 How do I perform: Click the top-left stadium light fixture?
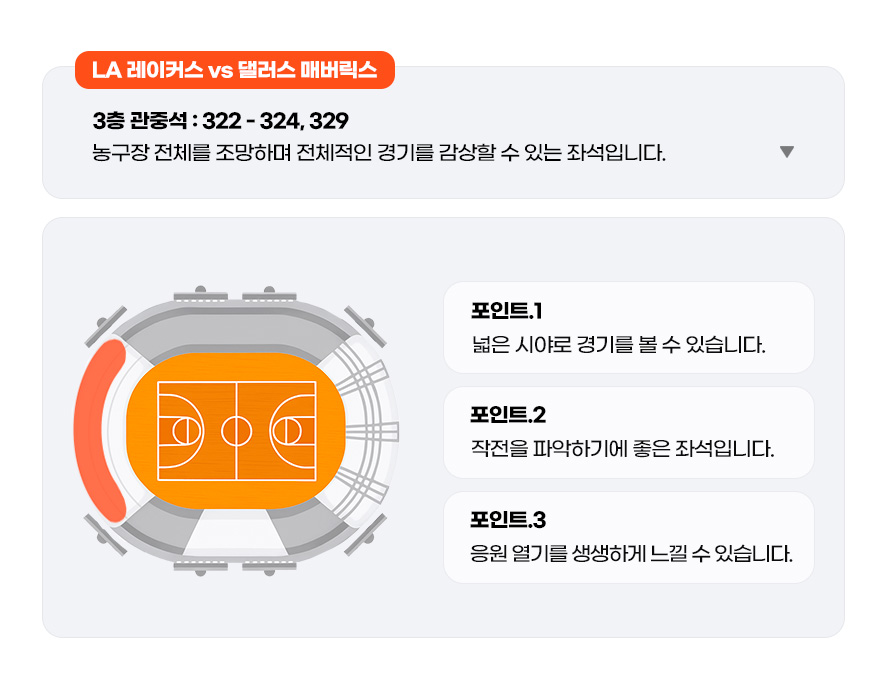click(x=106, y=326)
